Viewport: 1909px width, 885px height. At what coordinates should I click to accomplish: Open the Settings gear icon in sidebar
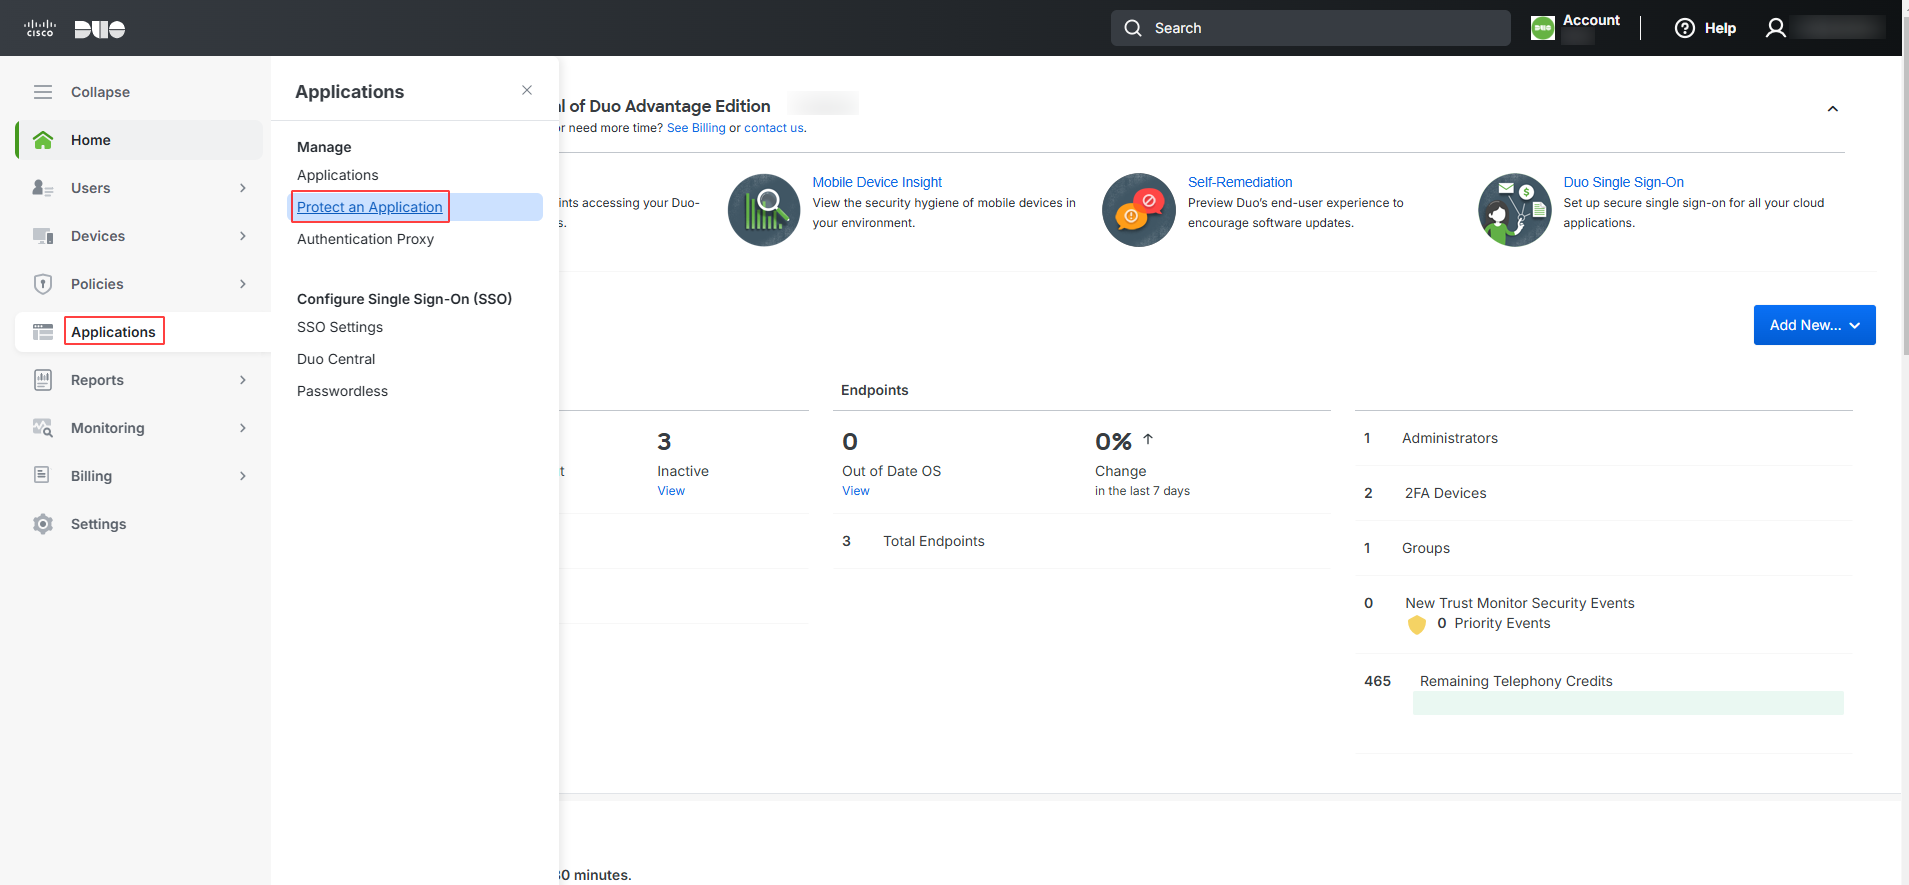coord(43,524)
